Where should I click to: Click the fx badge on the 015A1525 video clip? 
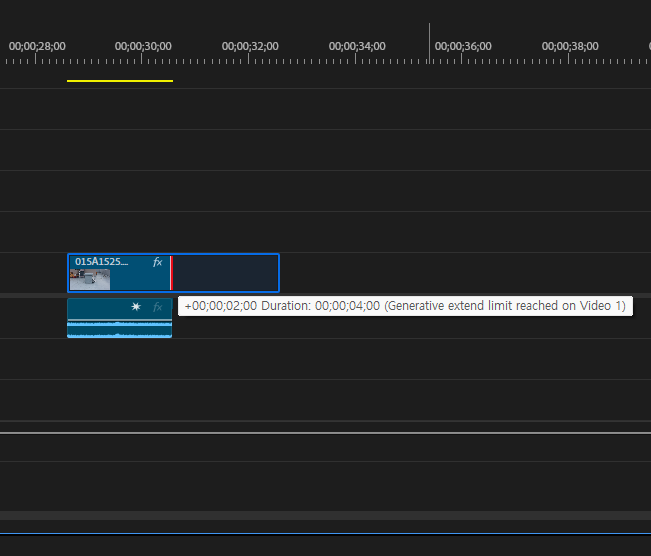157,262
